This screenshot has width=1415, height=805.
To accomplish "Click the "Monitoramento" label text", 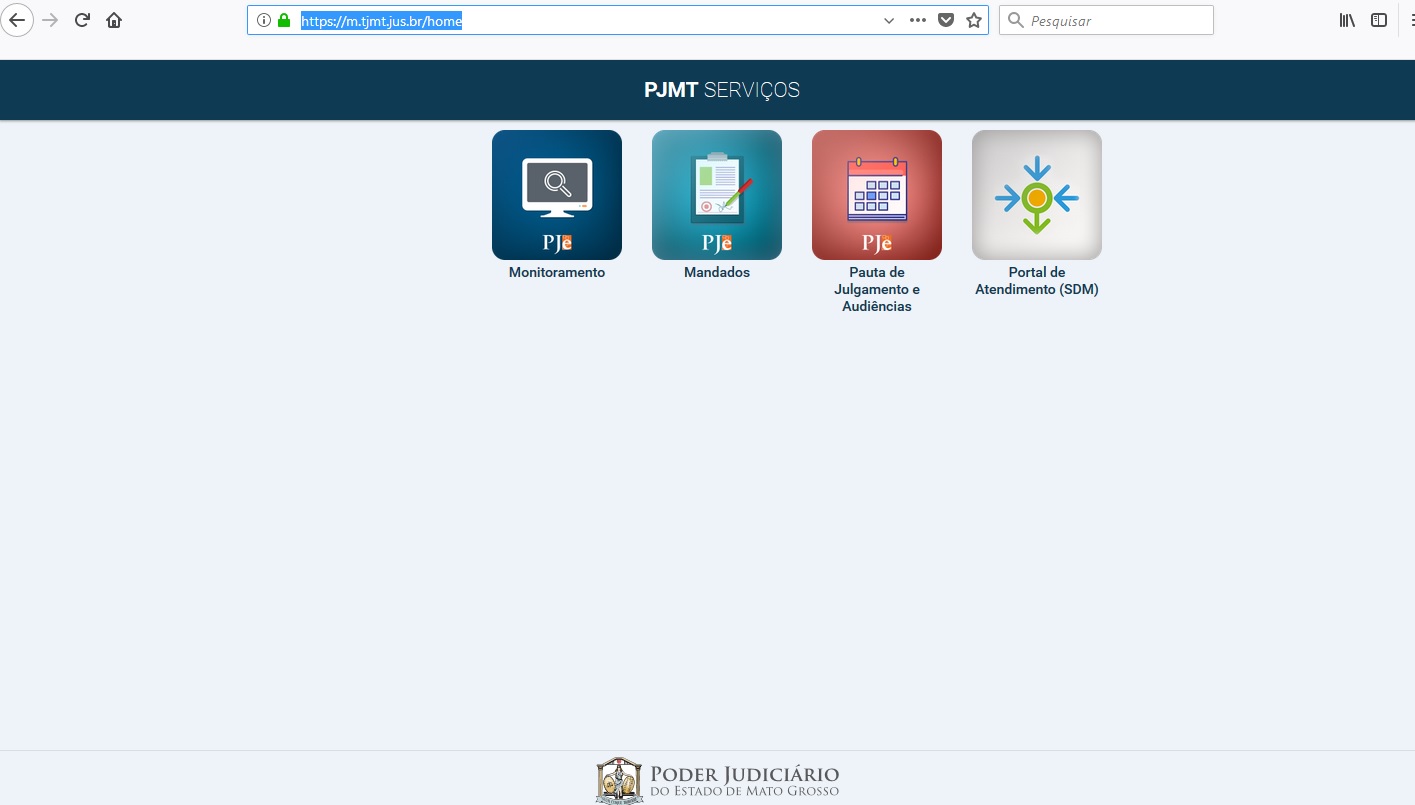I will point(557,272).
